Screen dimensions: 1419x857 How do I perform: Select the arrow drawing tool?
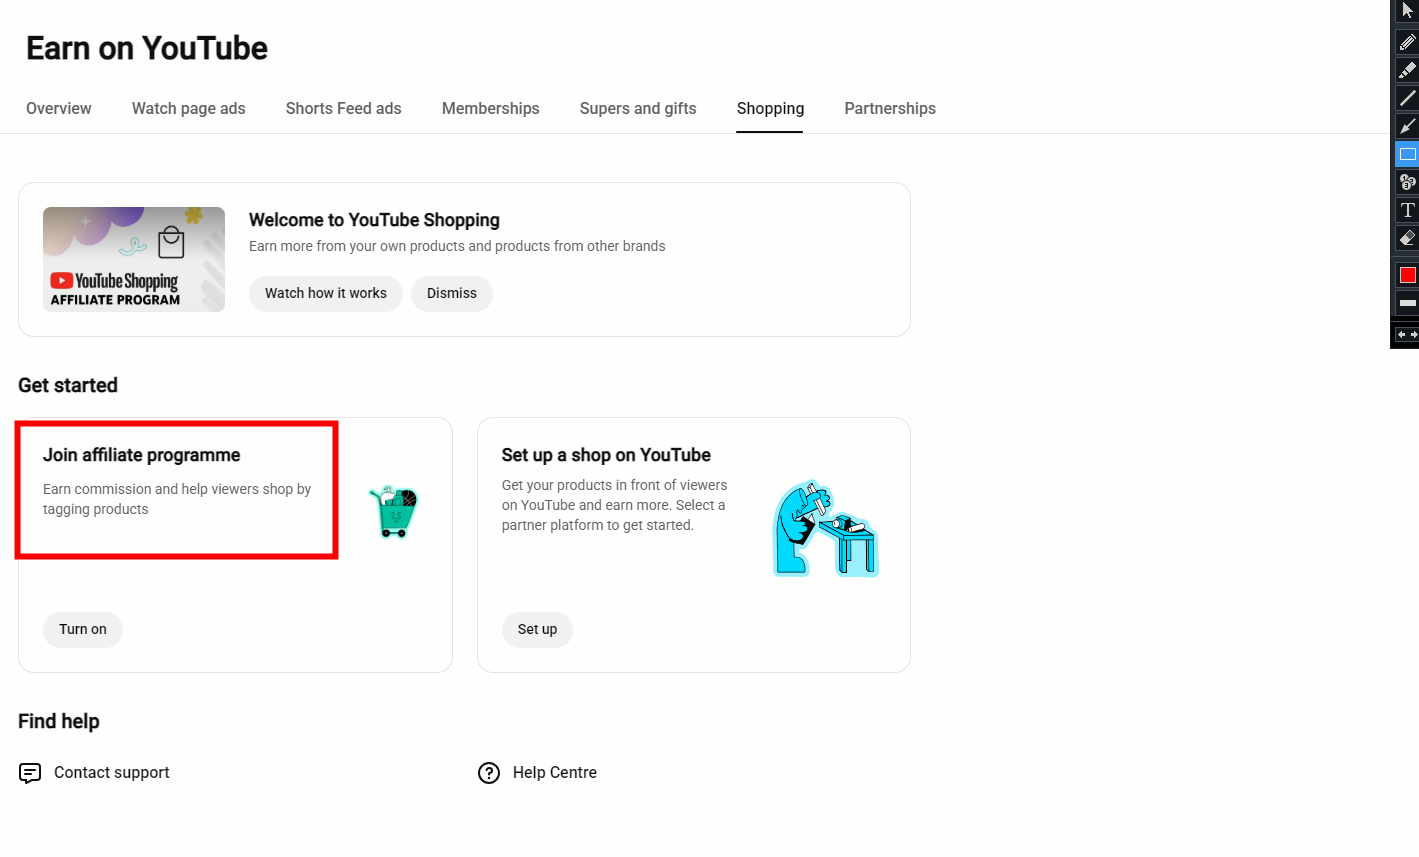tap(1407, 126)
